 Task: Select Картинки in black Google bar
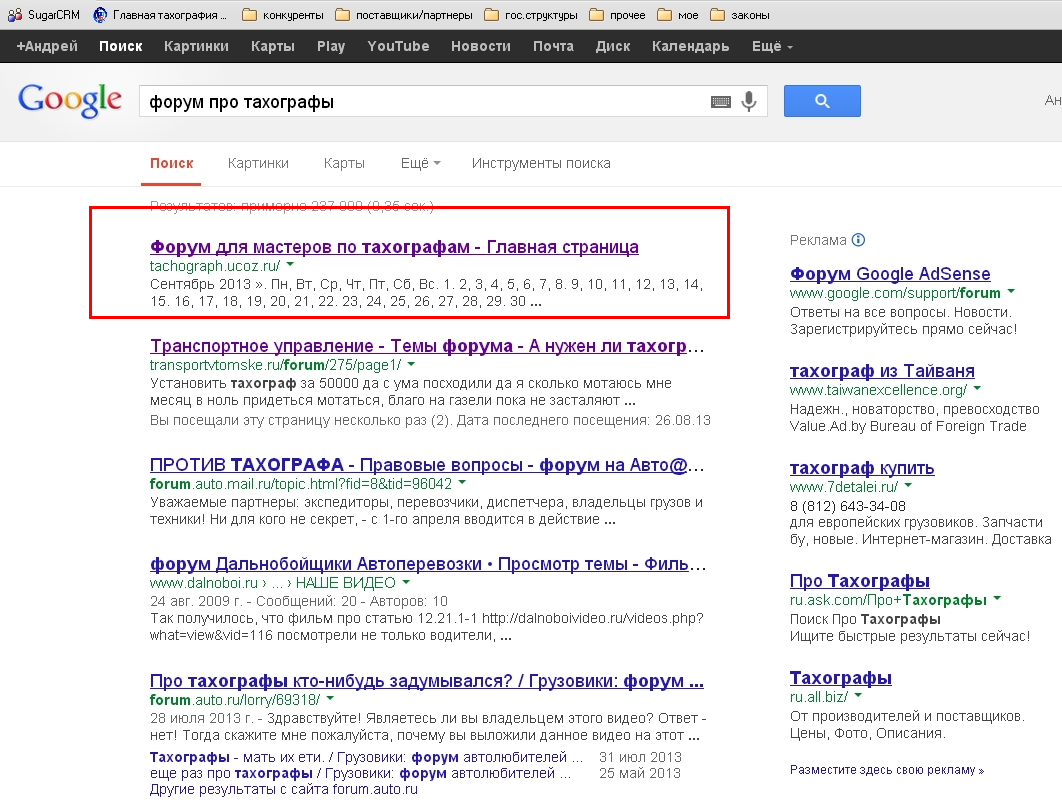tap(196, 46)
